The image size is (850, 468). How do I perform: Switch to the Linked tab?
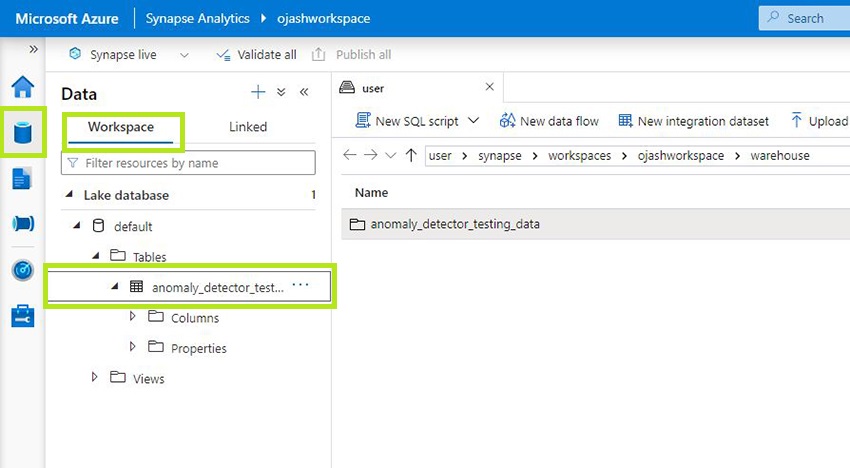tap(248, 127)
